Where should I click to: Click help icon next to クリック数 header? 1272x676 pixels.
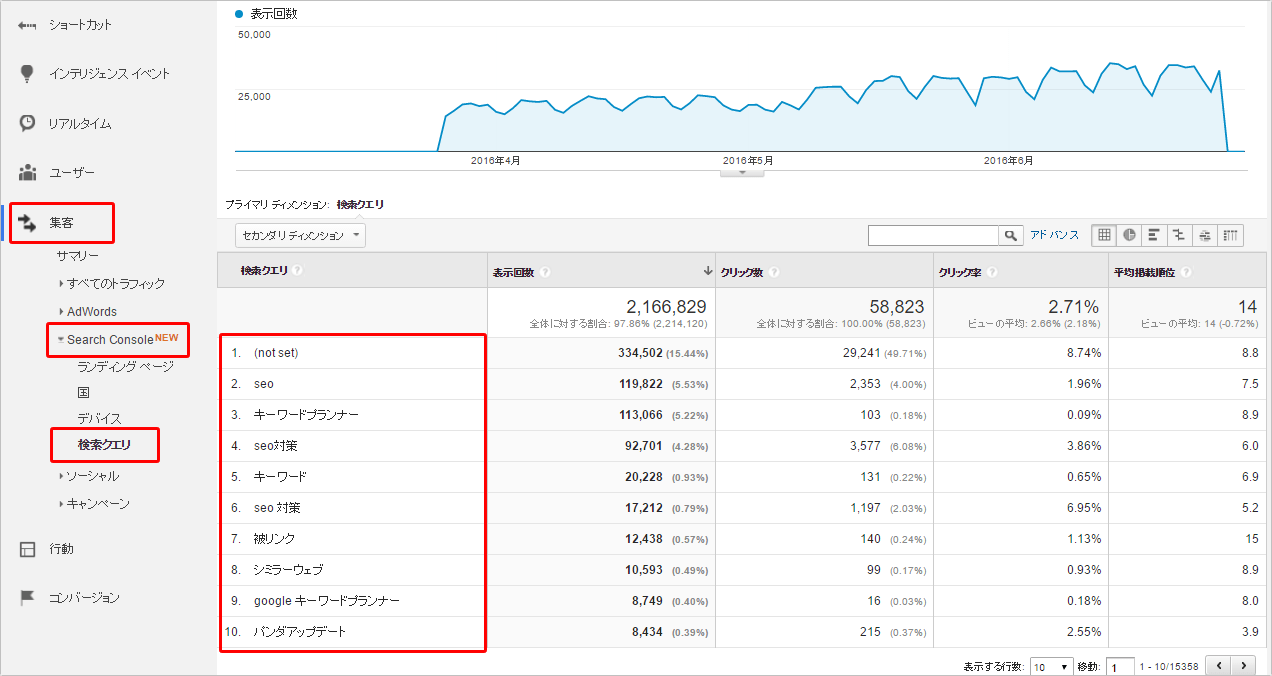[x=775, y=272]
